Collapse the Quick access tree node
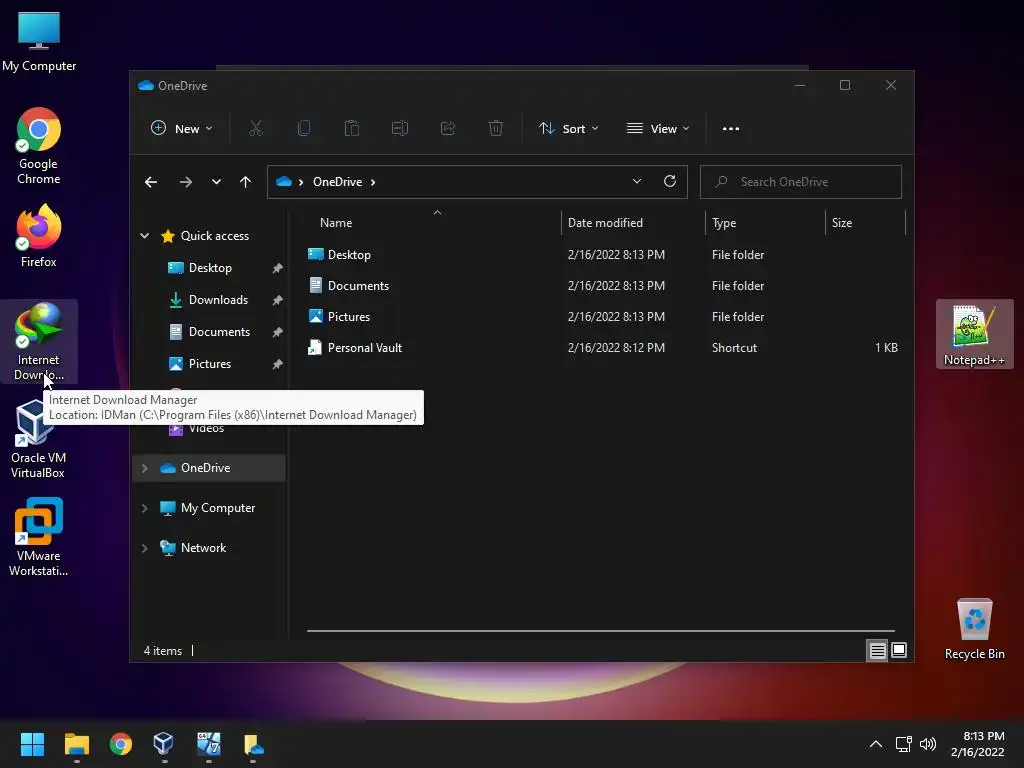The width and height of the screenshot is (1024, 768). tap(144, 236)
